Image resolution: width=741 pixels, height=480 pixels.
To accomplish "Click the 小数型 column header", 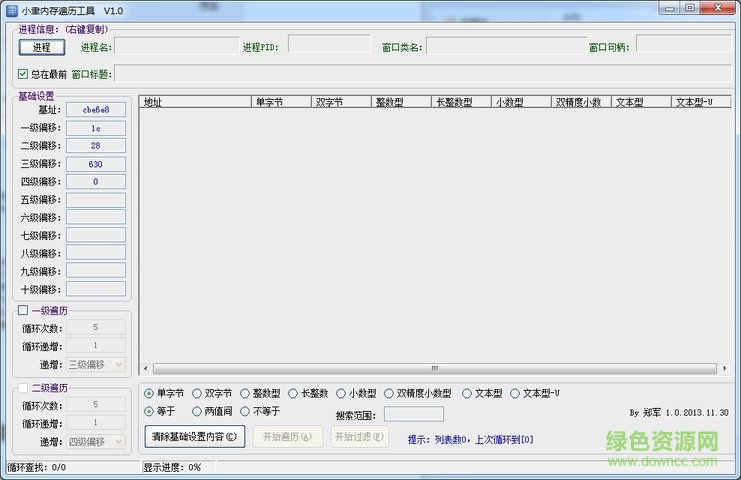I will 521,102.
